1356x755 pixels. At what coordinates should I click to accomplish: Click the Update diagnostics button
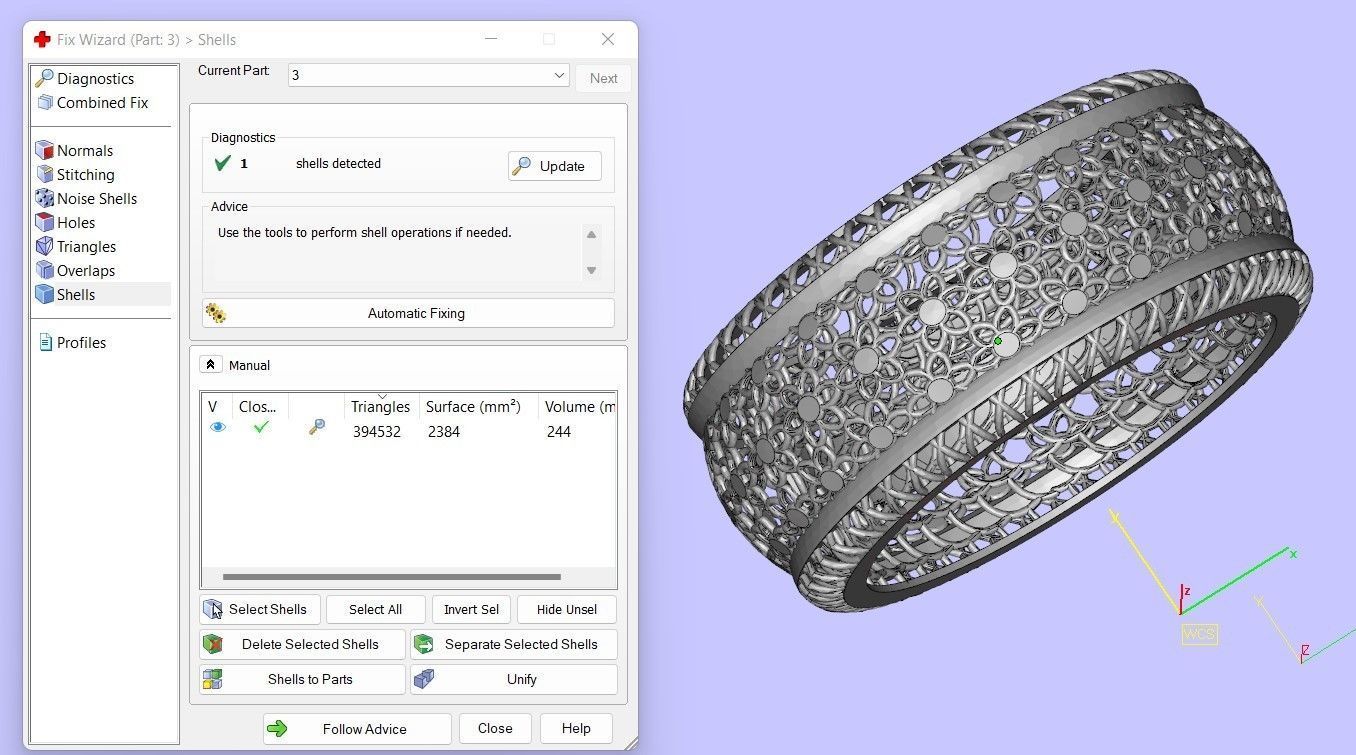(x=554, y=166)
